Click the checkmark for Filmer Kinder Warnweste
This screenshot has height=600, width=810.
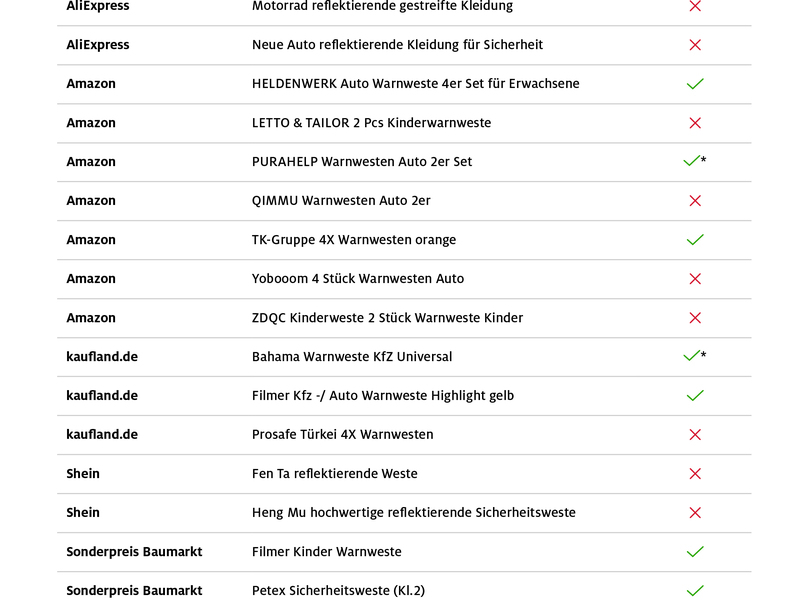[x=695, y=552]
